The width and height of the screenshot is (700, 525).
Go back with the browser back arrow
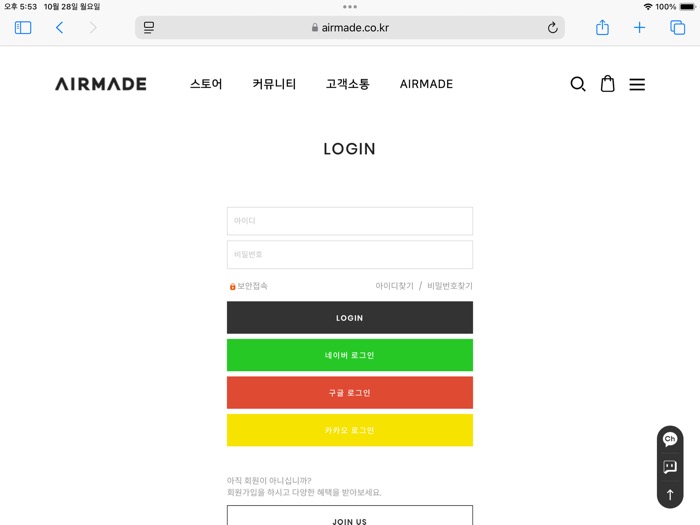[59, 28]
